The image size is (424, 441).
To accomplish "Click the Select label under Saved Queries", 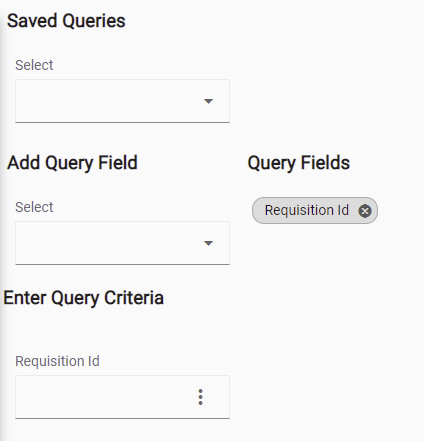I will [x=34, y=65].
